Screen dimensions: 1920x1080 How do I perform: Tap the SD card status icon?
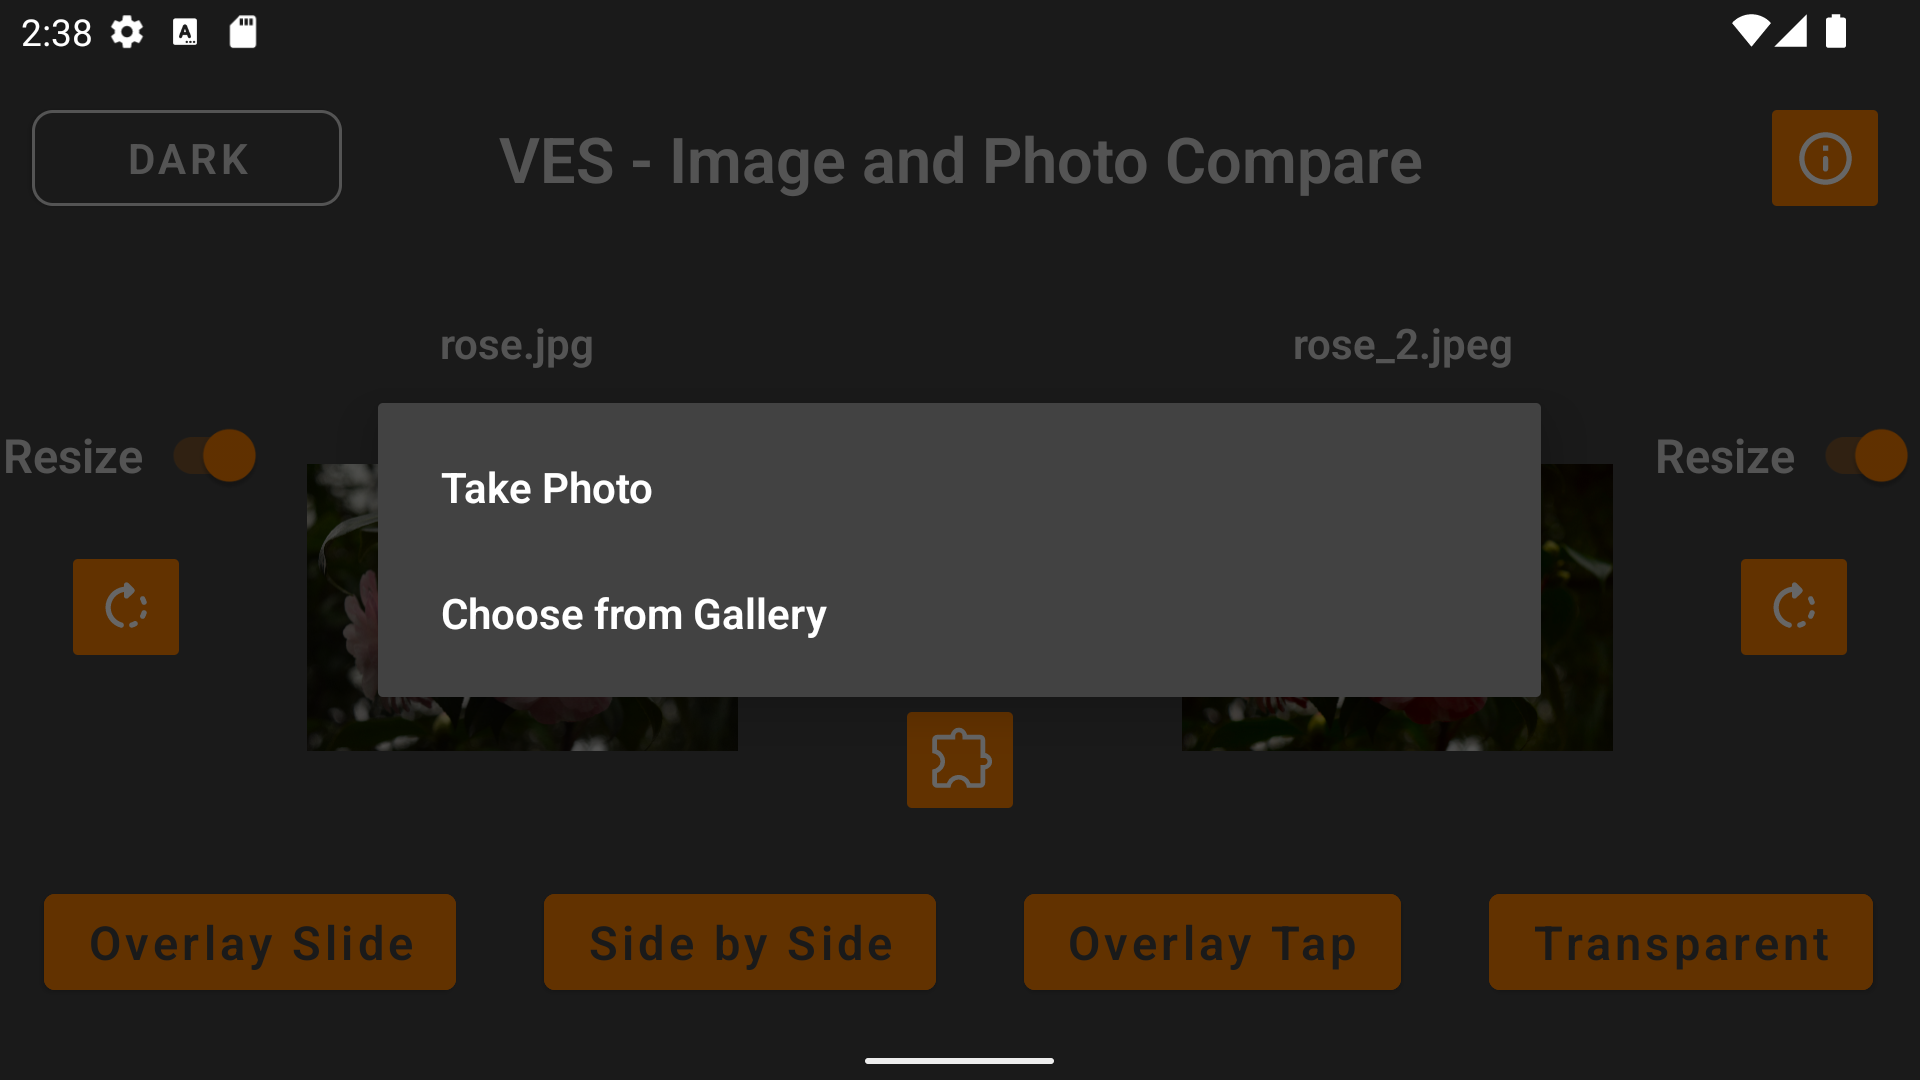(243, 32)
